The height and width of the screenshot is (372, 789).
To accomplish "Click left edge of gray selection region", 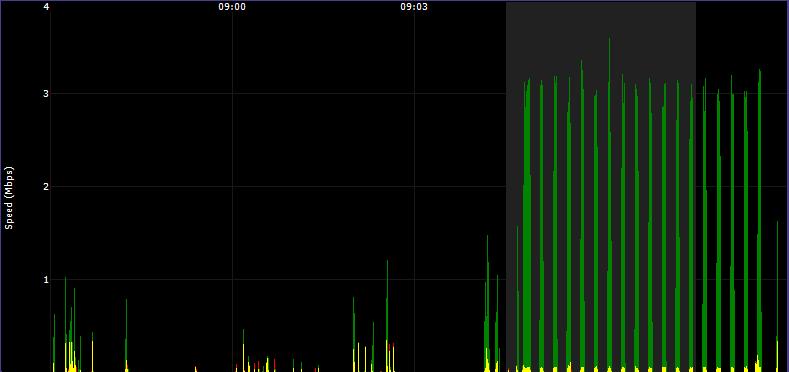I will pyautogui.click(x=506, y=187).
